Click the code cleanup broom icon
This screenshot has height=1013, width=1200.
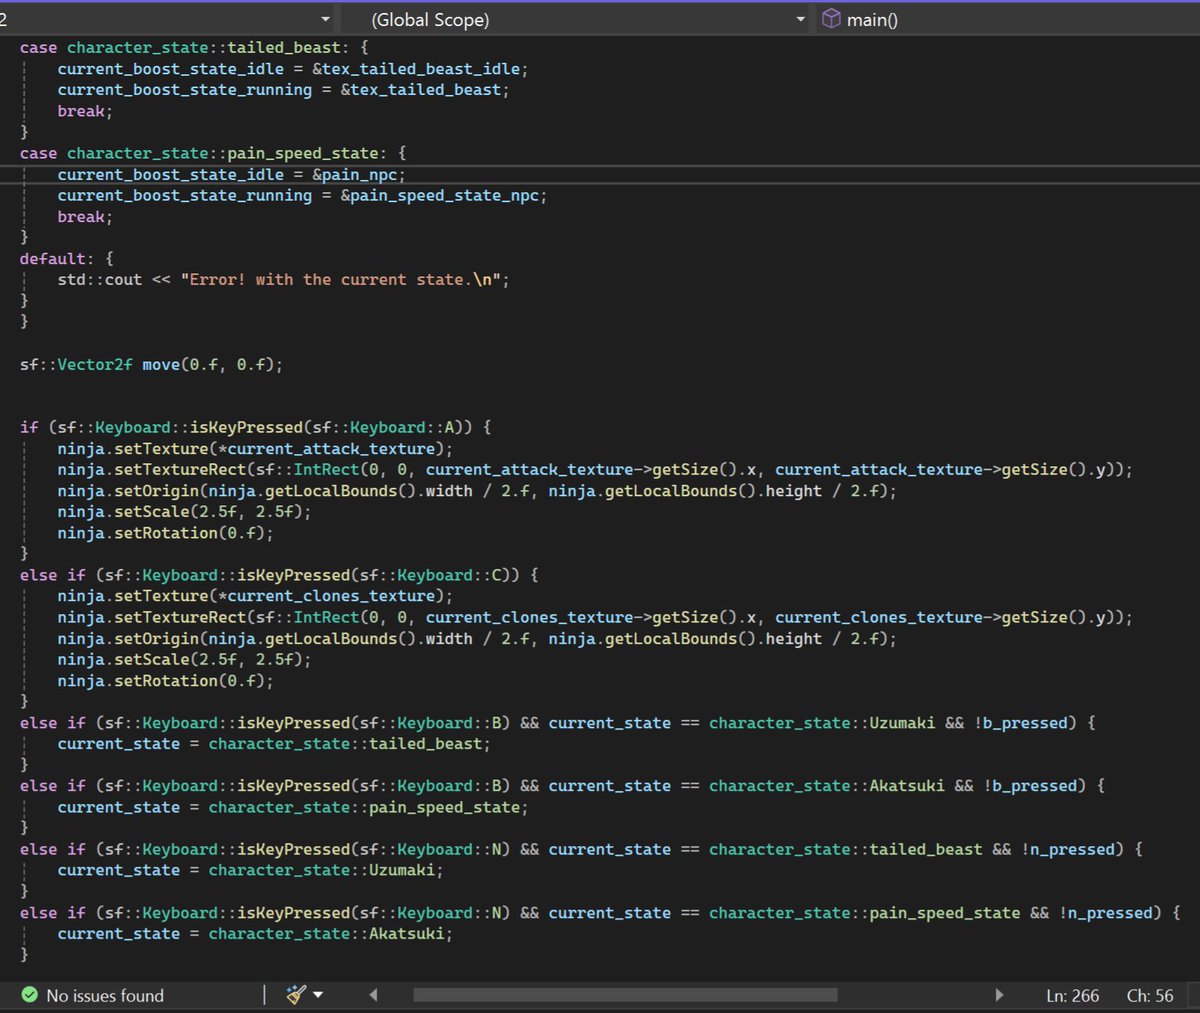click(295, 995)
